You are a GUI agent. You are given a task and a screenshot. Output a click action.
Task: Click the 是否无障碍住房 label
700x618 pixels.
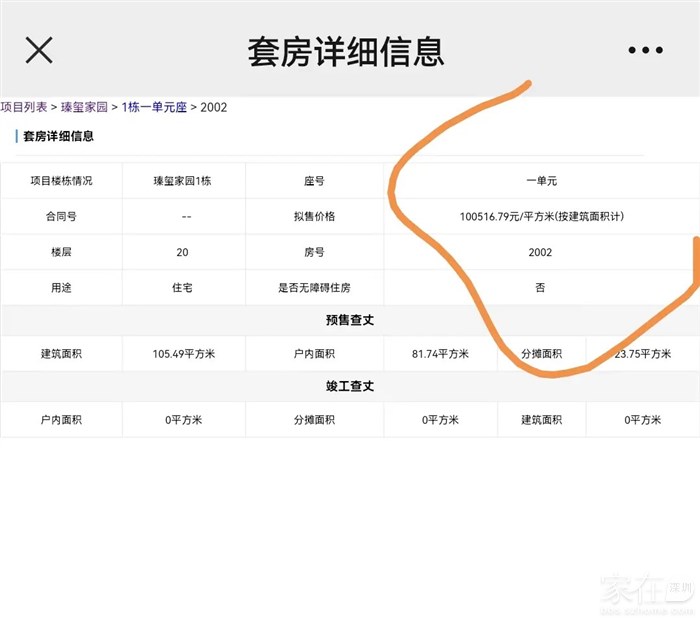click(x=314, y=288)
